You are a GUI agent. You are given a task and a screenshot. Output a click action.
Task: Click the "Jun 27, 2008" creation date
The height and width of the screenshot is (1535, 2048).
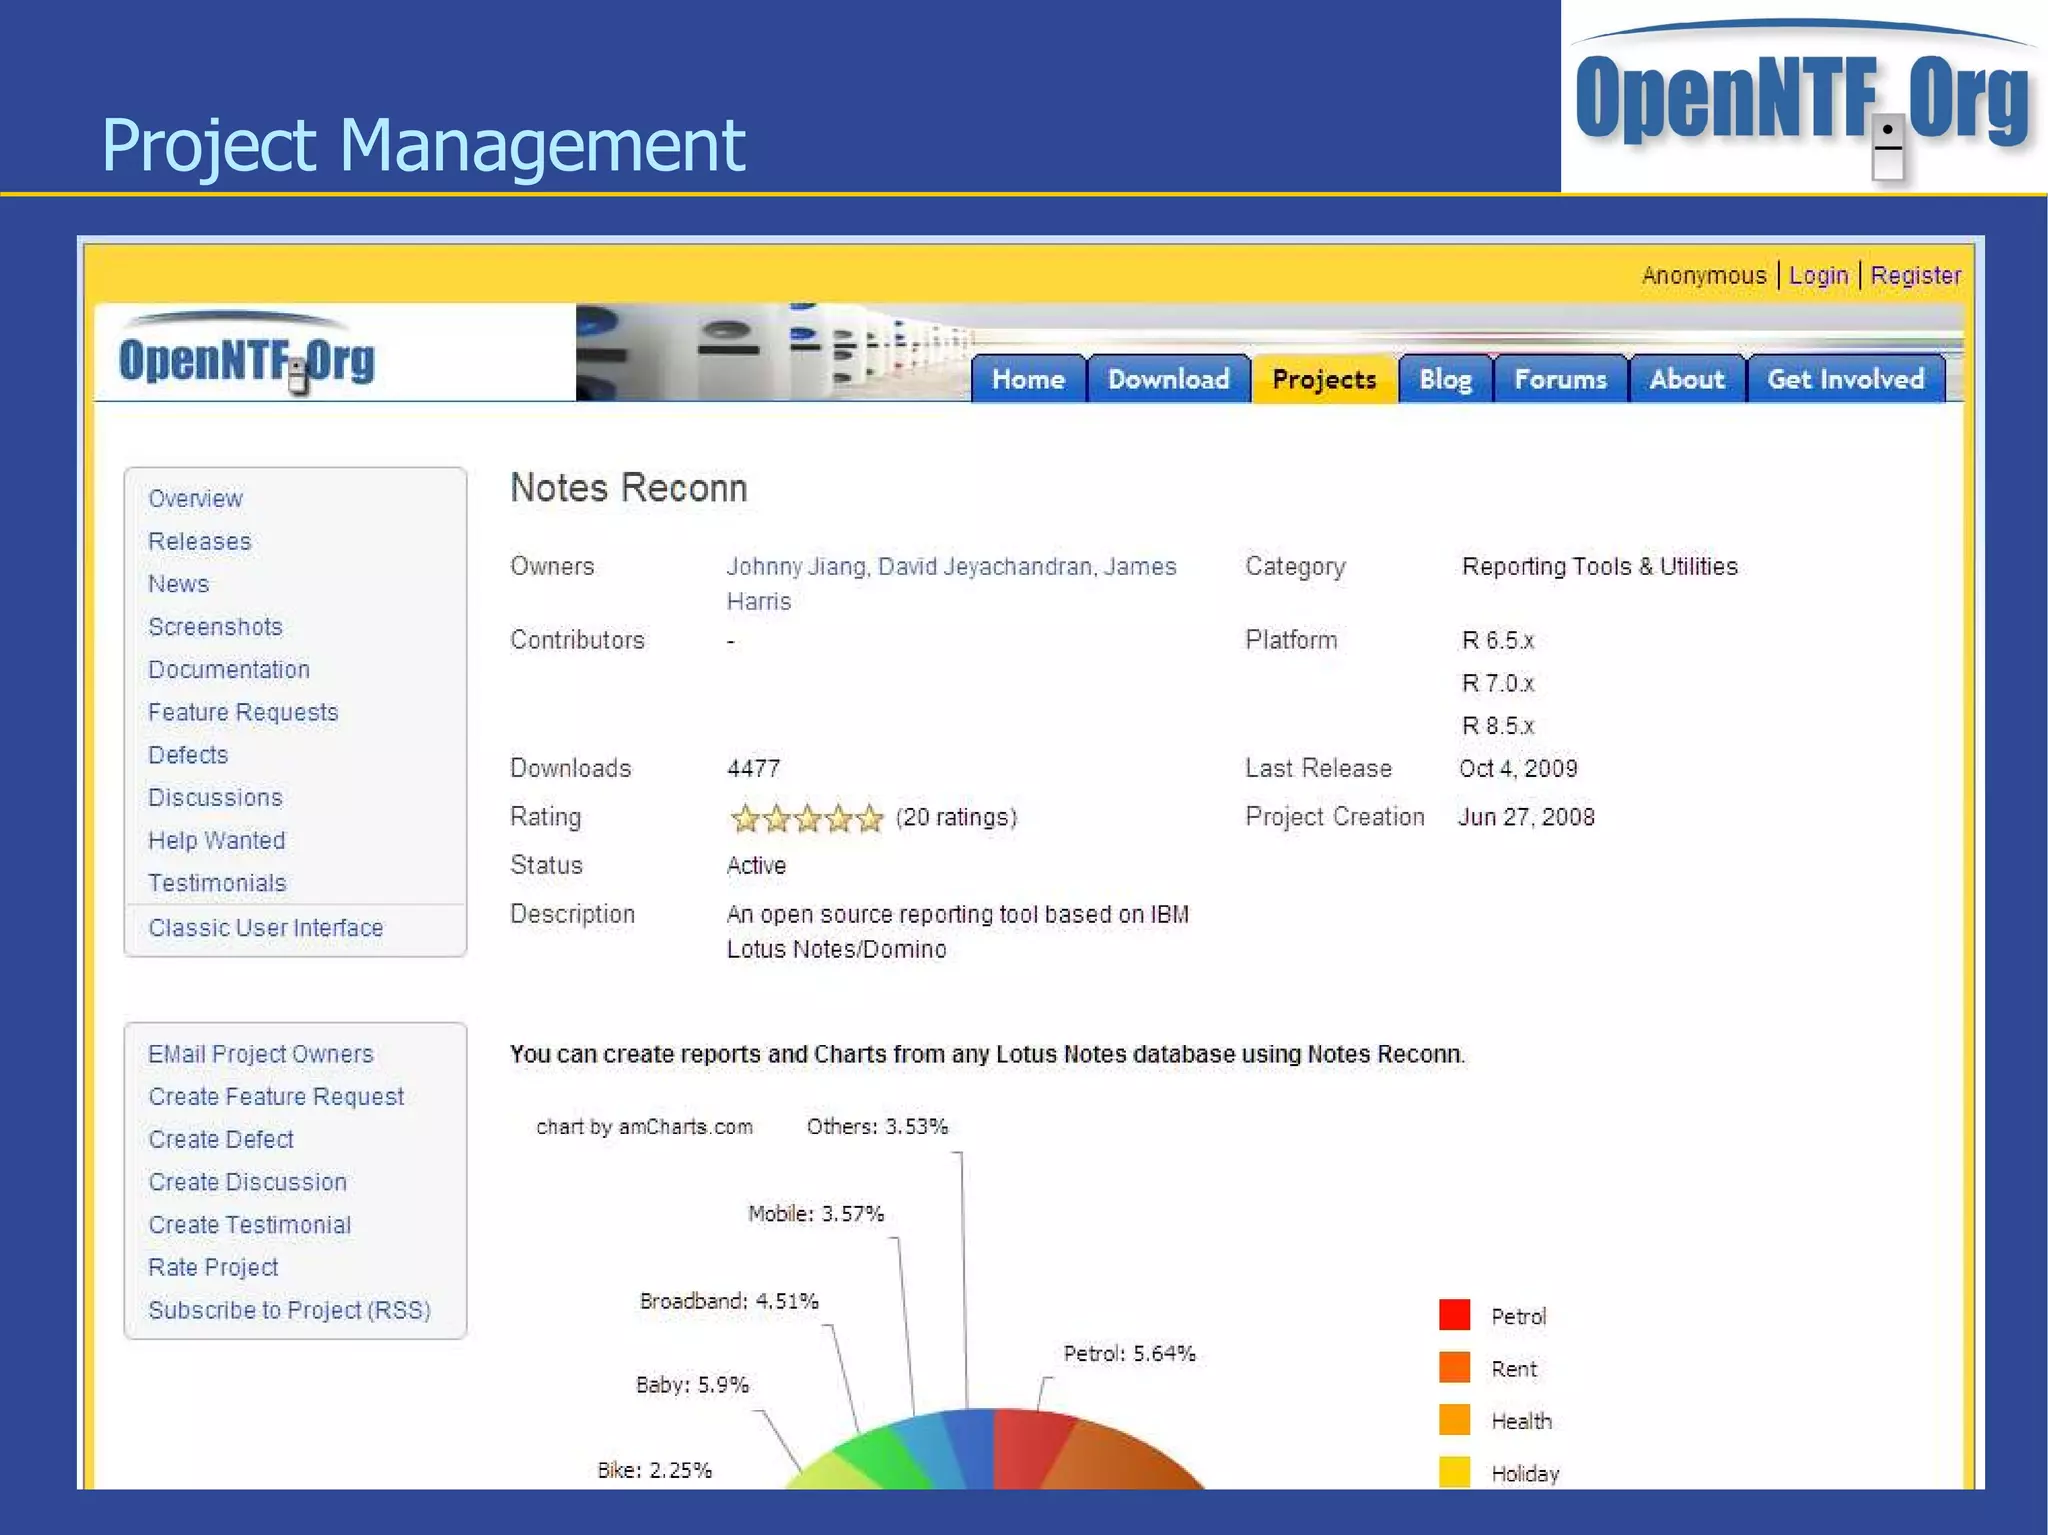1526,817
